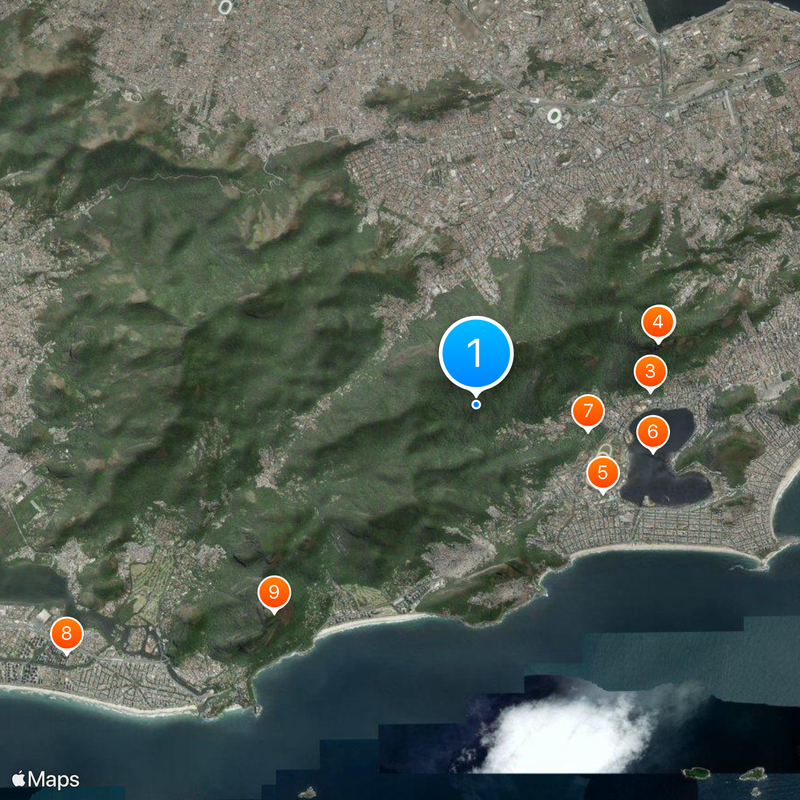Image resolution: width=800 pixels, height=800 pixels.
Task: Click the anchor dot below the blue pin
Action: 477,404
